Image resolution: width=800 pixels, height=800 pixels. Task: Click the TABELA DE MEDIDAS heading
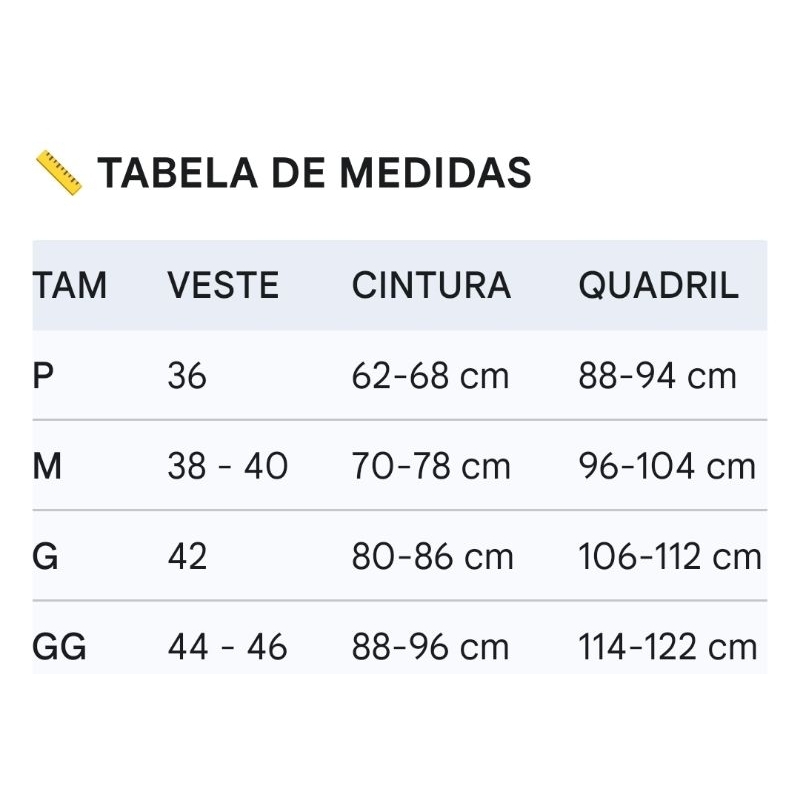tap(313, 173)
